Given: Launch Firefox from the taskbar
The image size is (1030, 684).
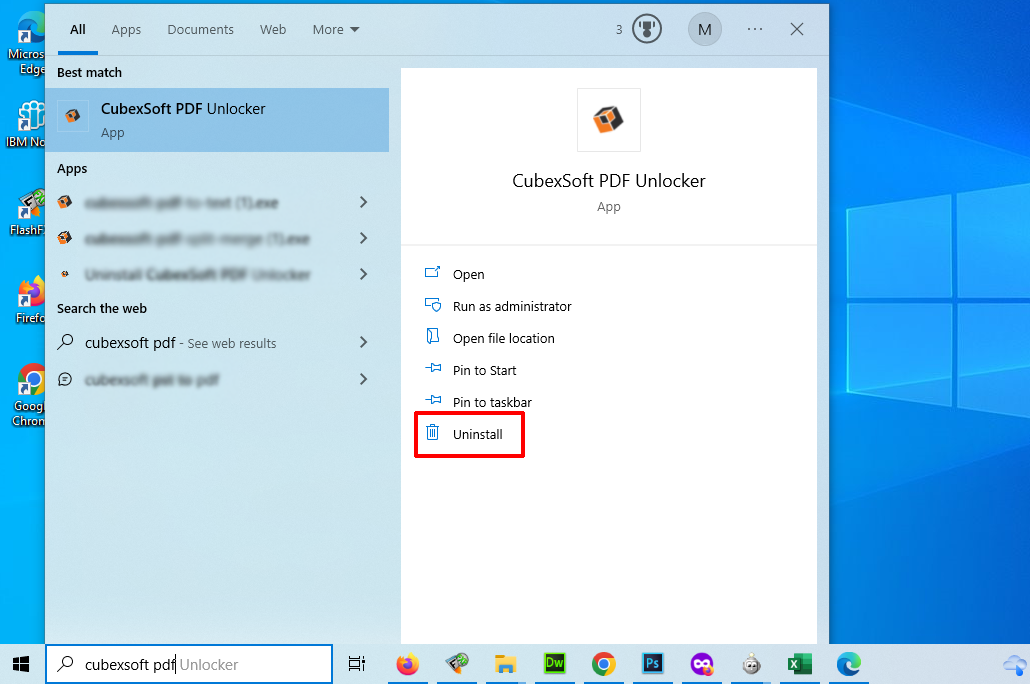Looking at the screenshot, I should pyautogui.click(x=407, y=664).
